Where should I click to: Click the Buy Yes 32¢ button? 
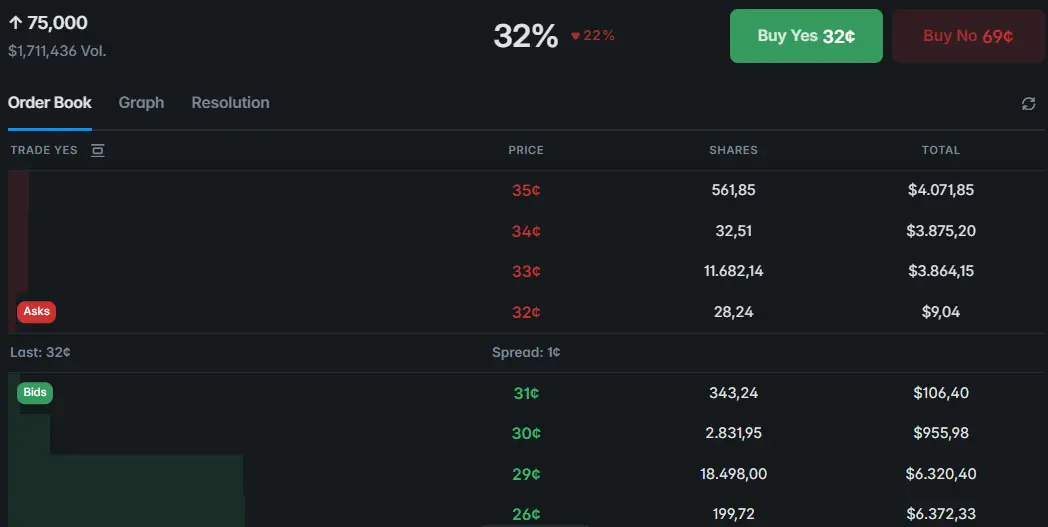coord(806,36)
